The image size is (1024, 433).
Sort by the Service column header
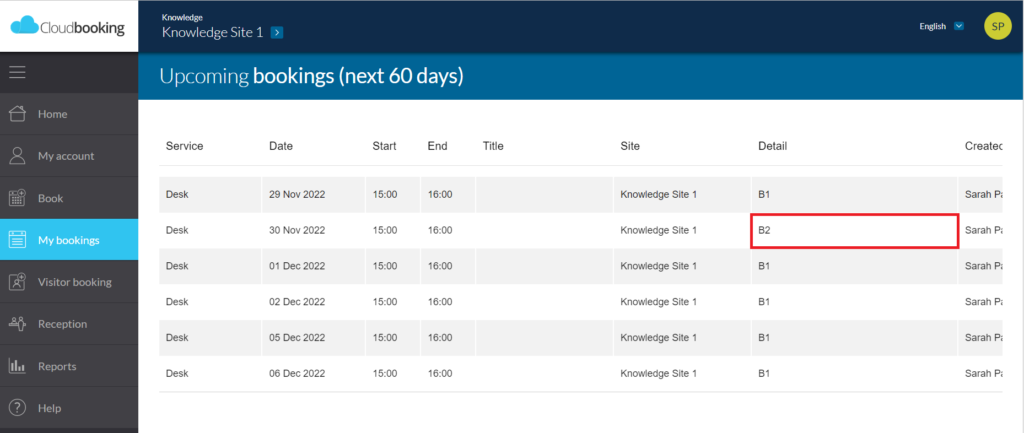(x=184, y=146)
